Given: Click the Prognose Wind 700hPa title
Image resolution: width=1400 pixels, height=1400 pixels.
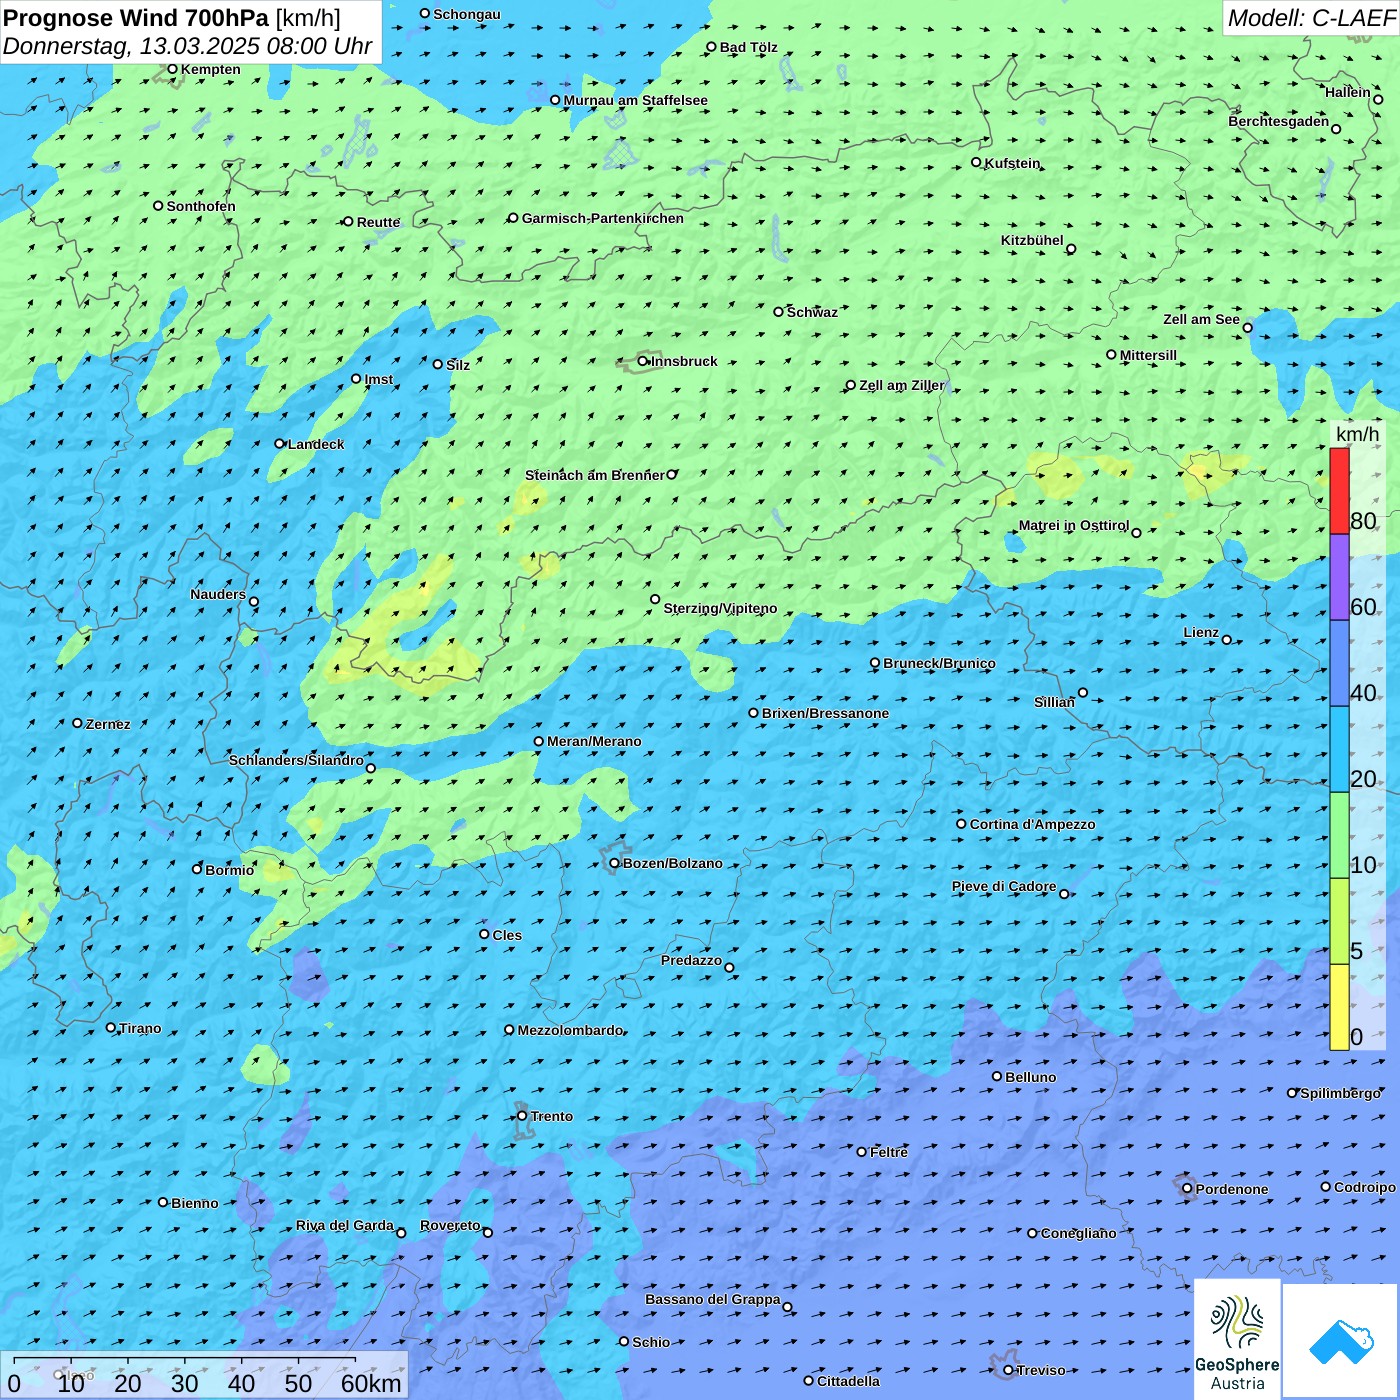Looking at the screenshot, I should pyautogui.click(x=172, y=18).
